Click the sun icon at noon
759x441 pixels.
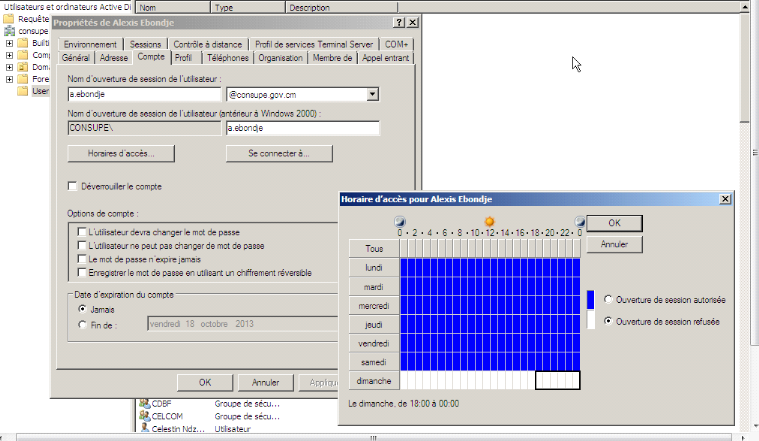point(489,221)
